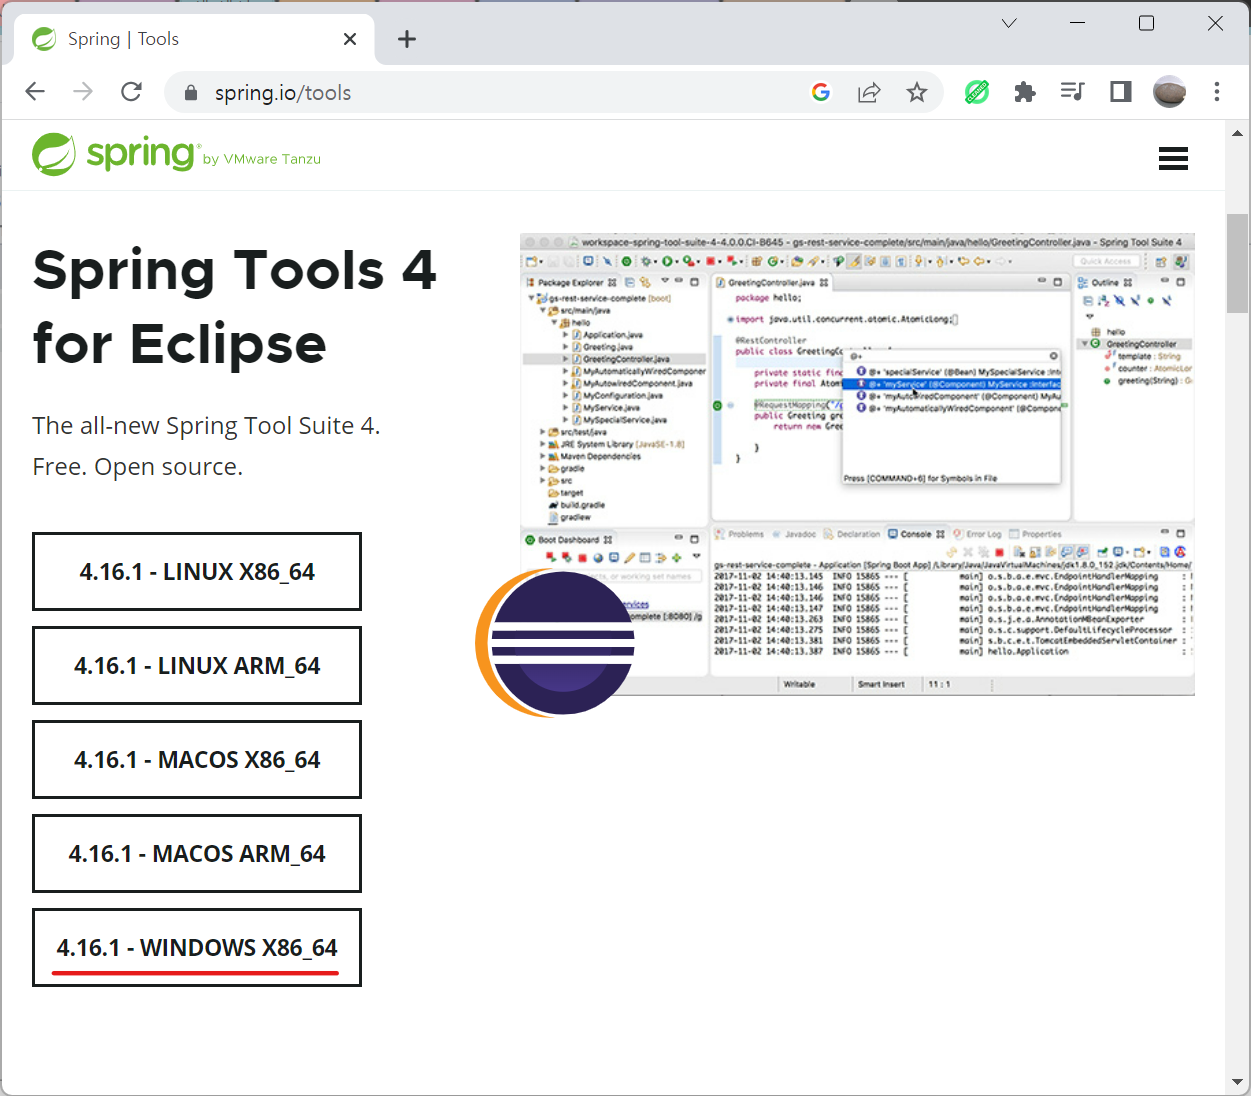Toggle the browser side panel
This screenshot has width=1251, height=1096.
click(1120, 92)
